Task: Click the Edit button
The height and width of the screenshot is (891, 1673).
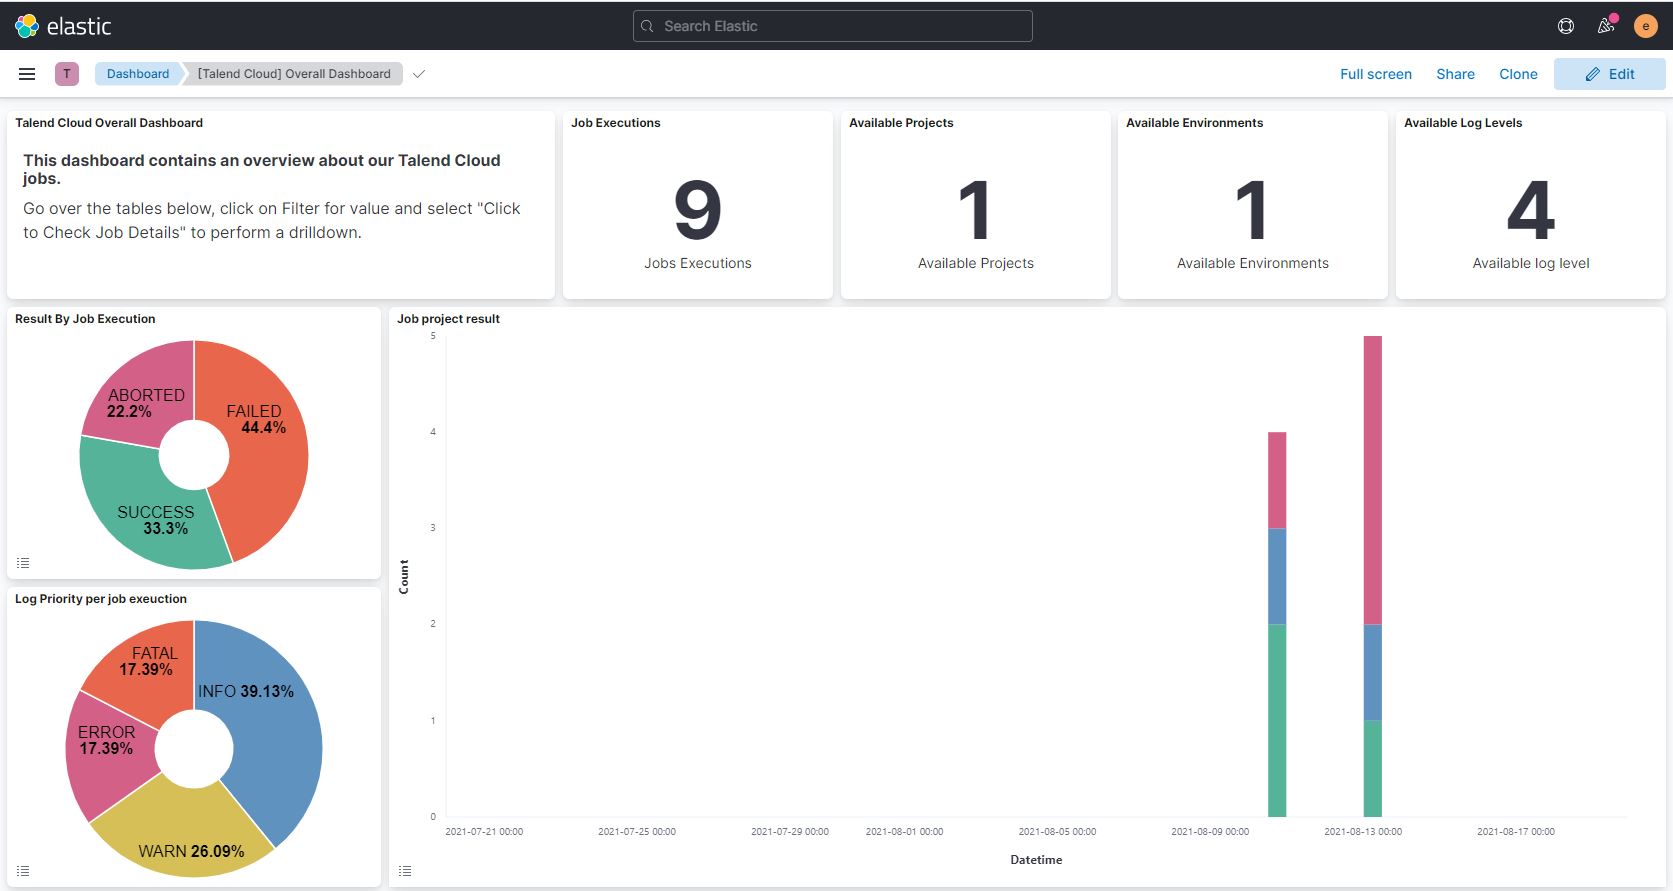Action: coord(1609,74)
